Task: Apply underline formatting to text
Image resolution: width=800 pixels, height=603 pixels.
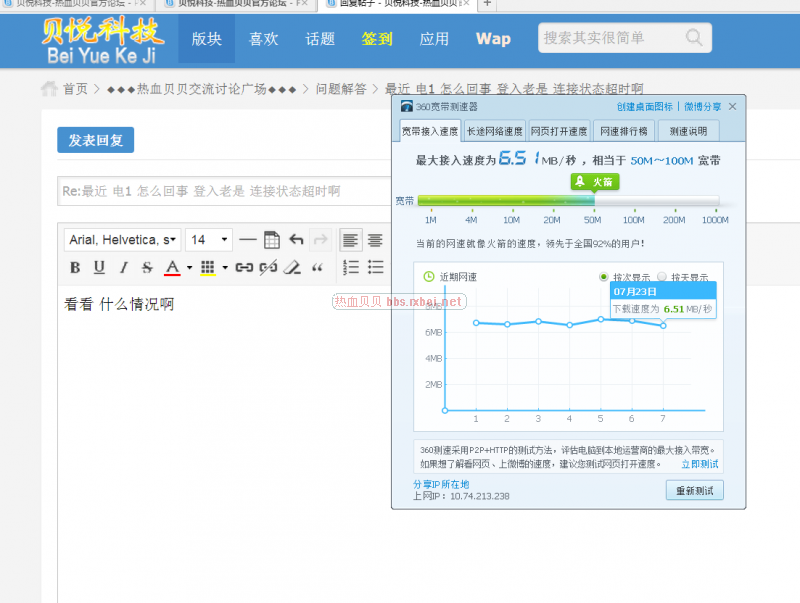Action: 99,268
